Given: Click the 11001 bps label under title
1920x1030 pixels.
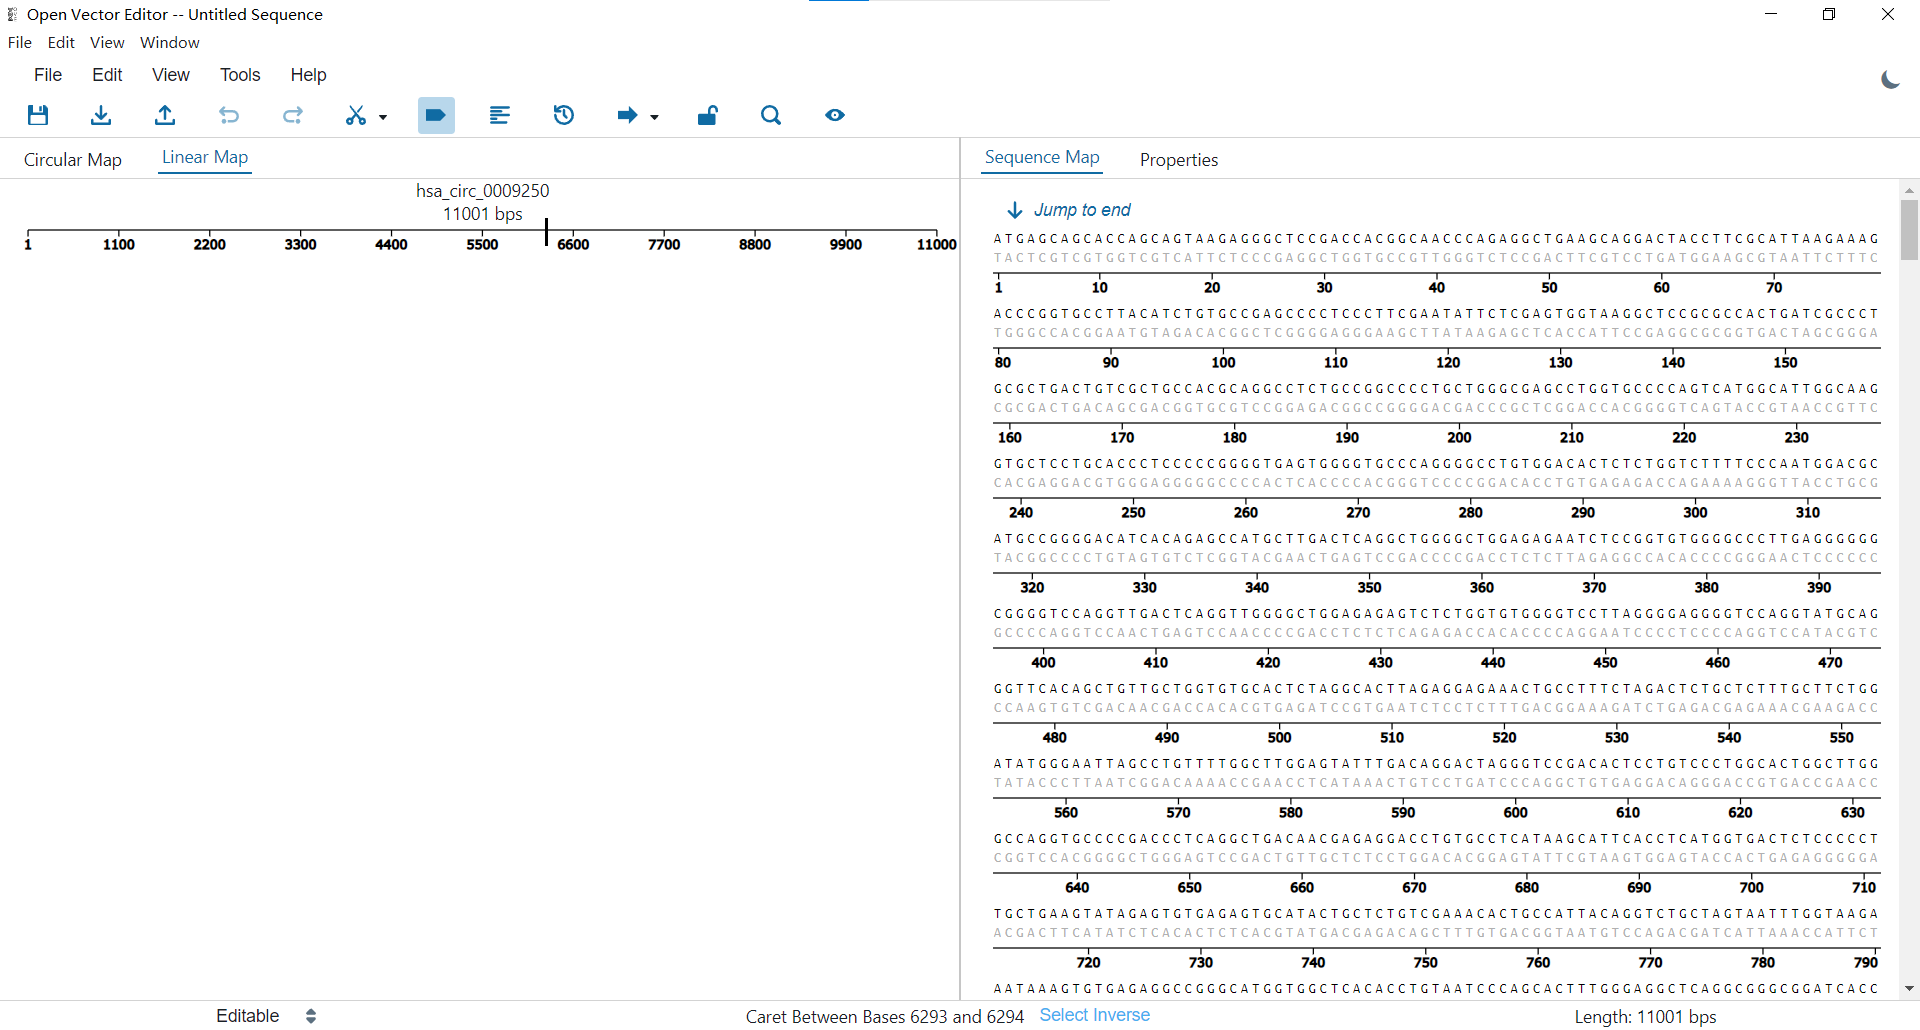Looking at the screenshot, I should pos(483,214).
